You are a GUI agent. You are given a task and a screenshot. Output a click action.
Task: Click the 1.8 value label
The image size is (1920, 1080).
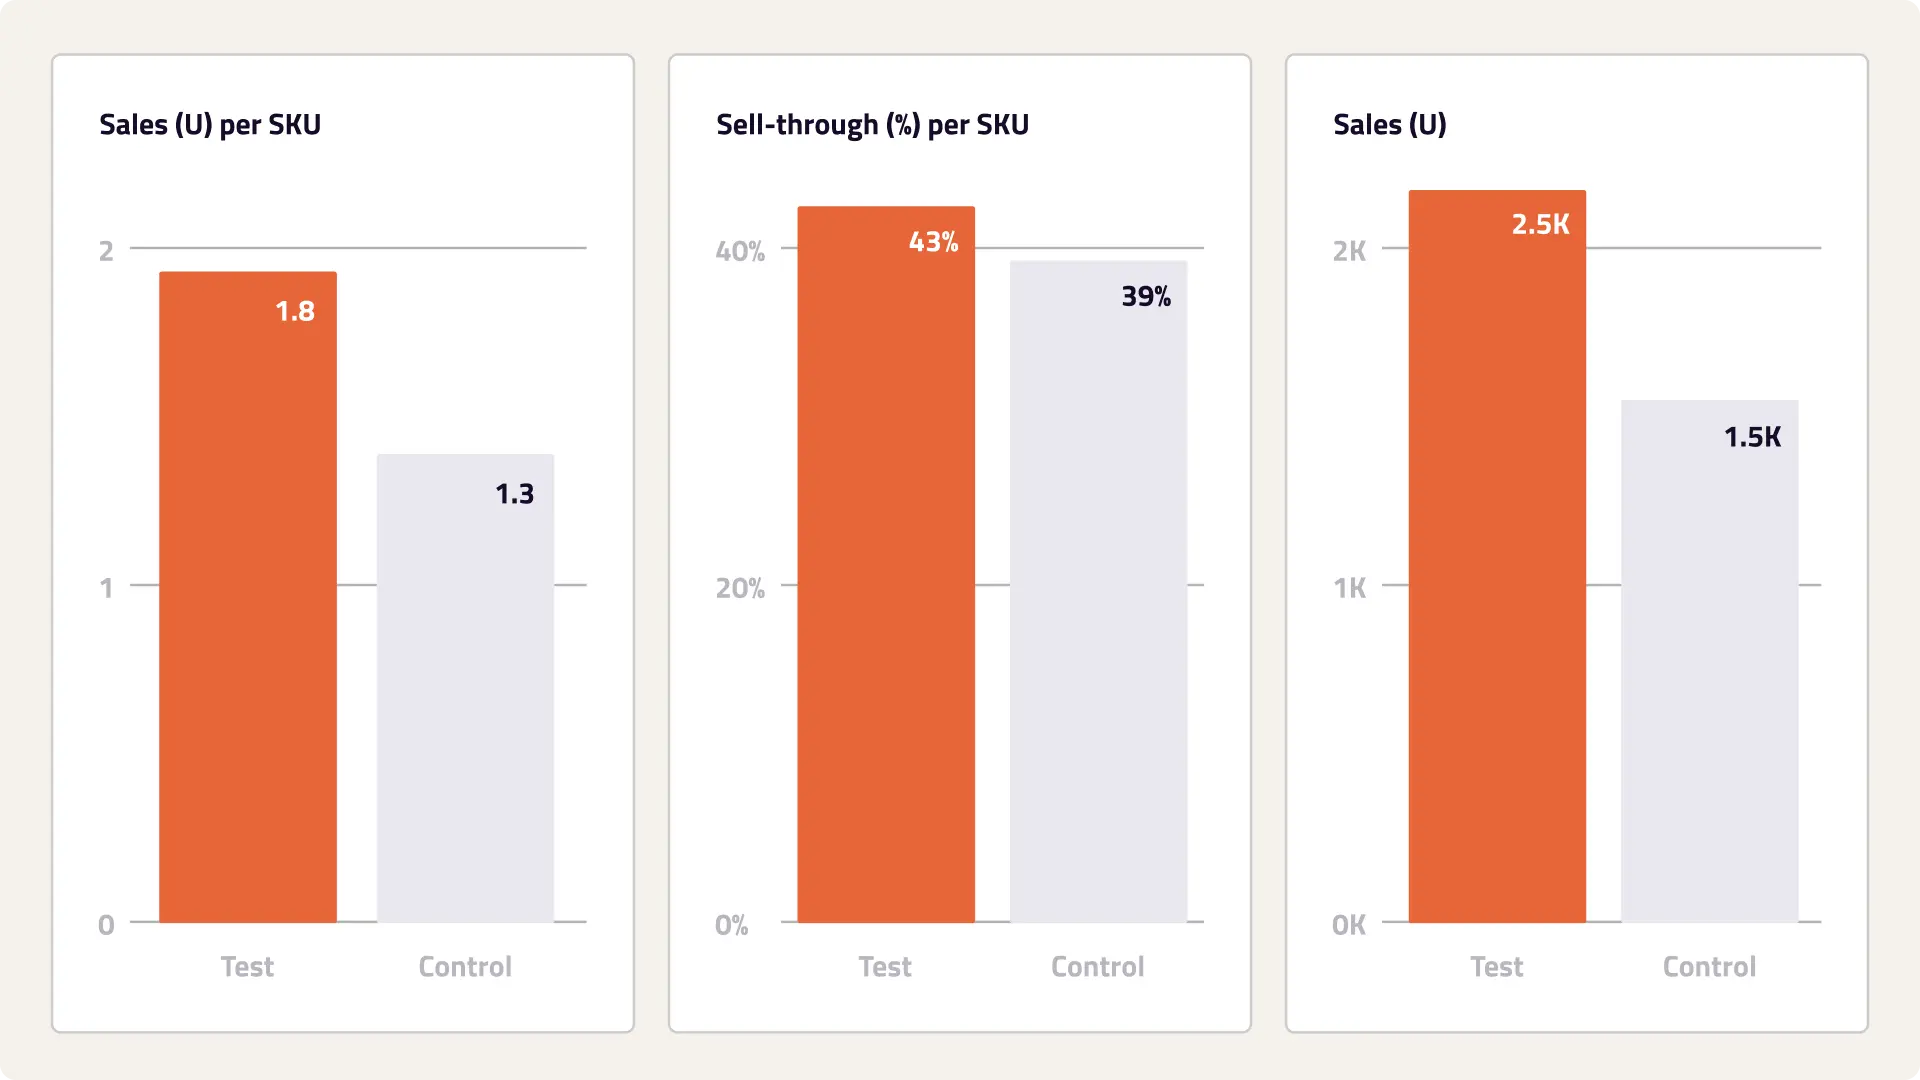pyautogui.click(x=295, y=312)
